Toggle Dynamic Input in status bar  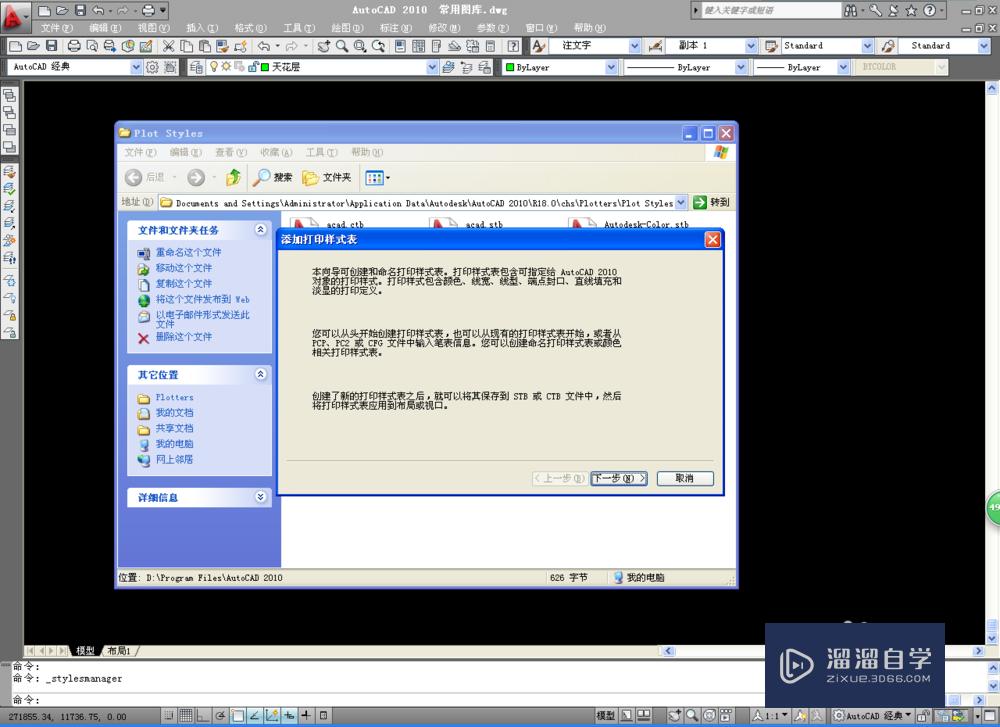289,716
